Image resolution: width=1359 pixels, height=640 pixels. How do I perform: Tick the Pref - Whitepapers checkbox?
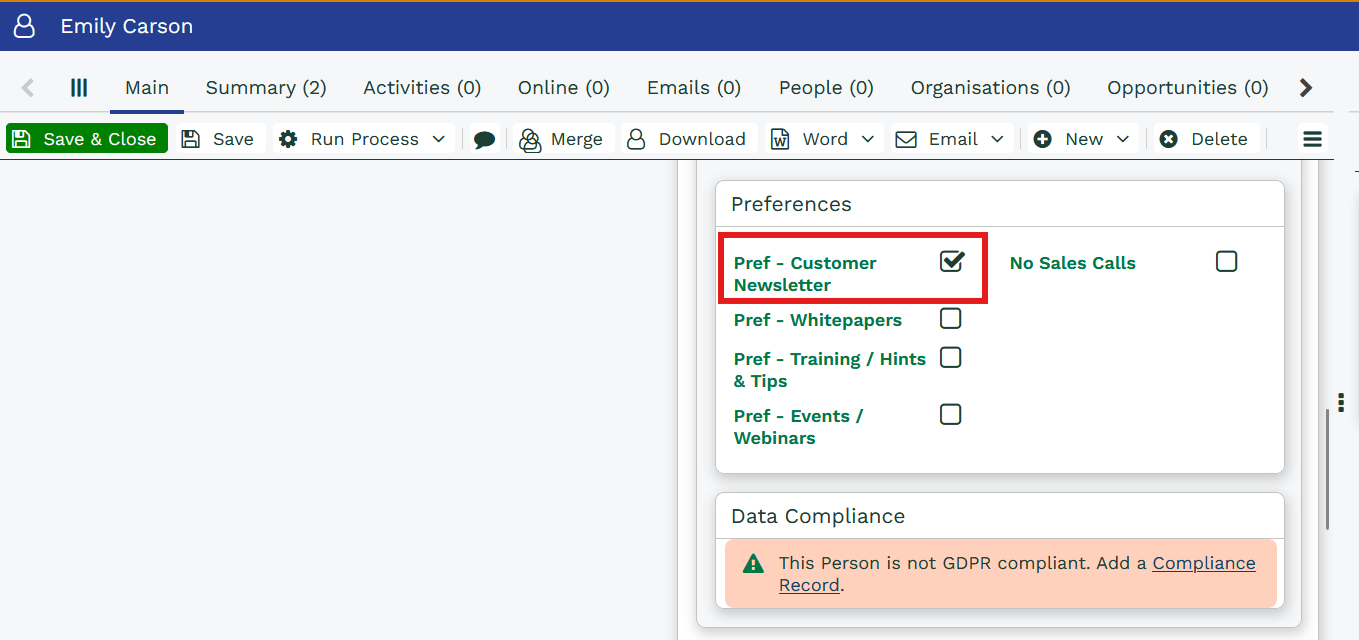951,319
